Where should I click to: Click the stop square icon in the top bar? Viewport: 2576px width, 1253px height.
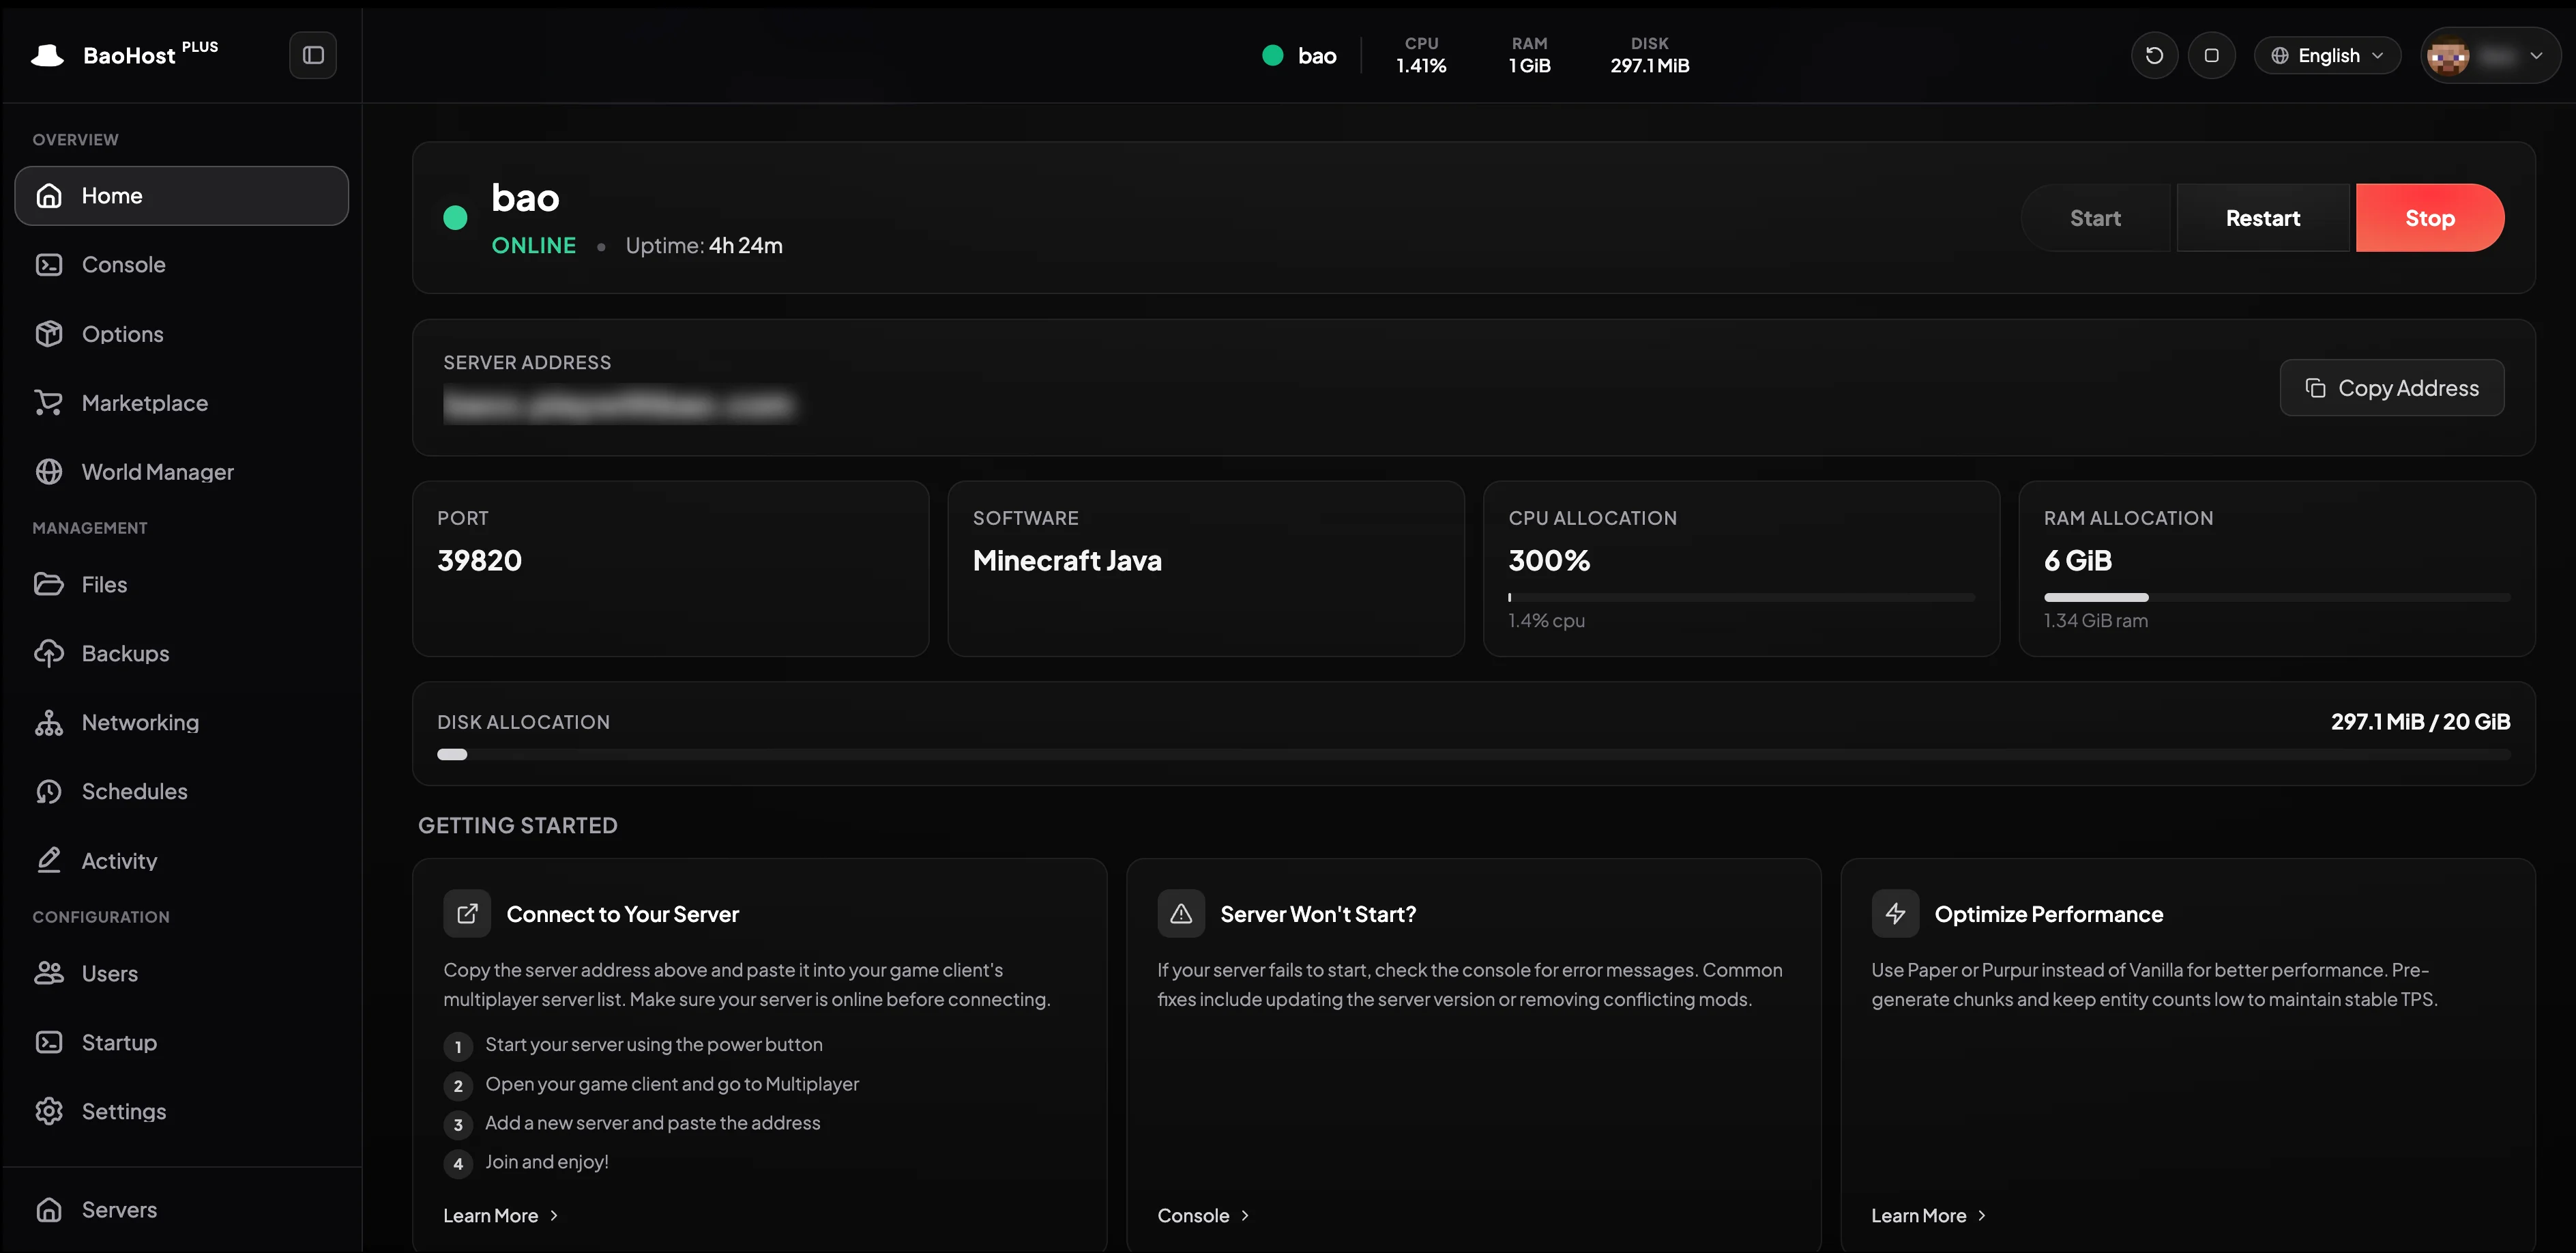[x=2211, y=55]
